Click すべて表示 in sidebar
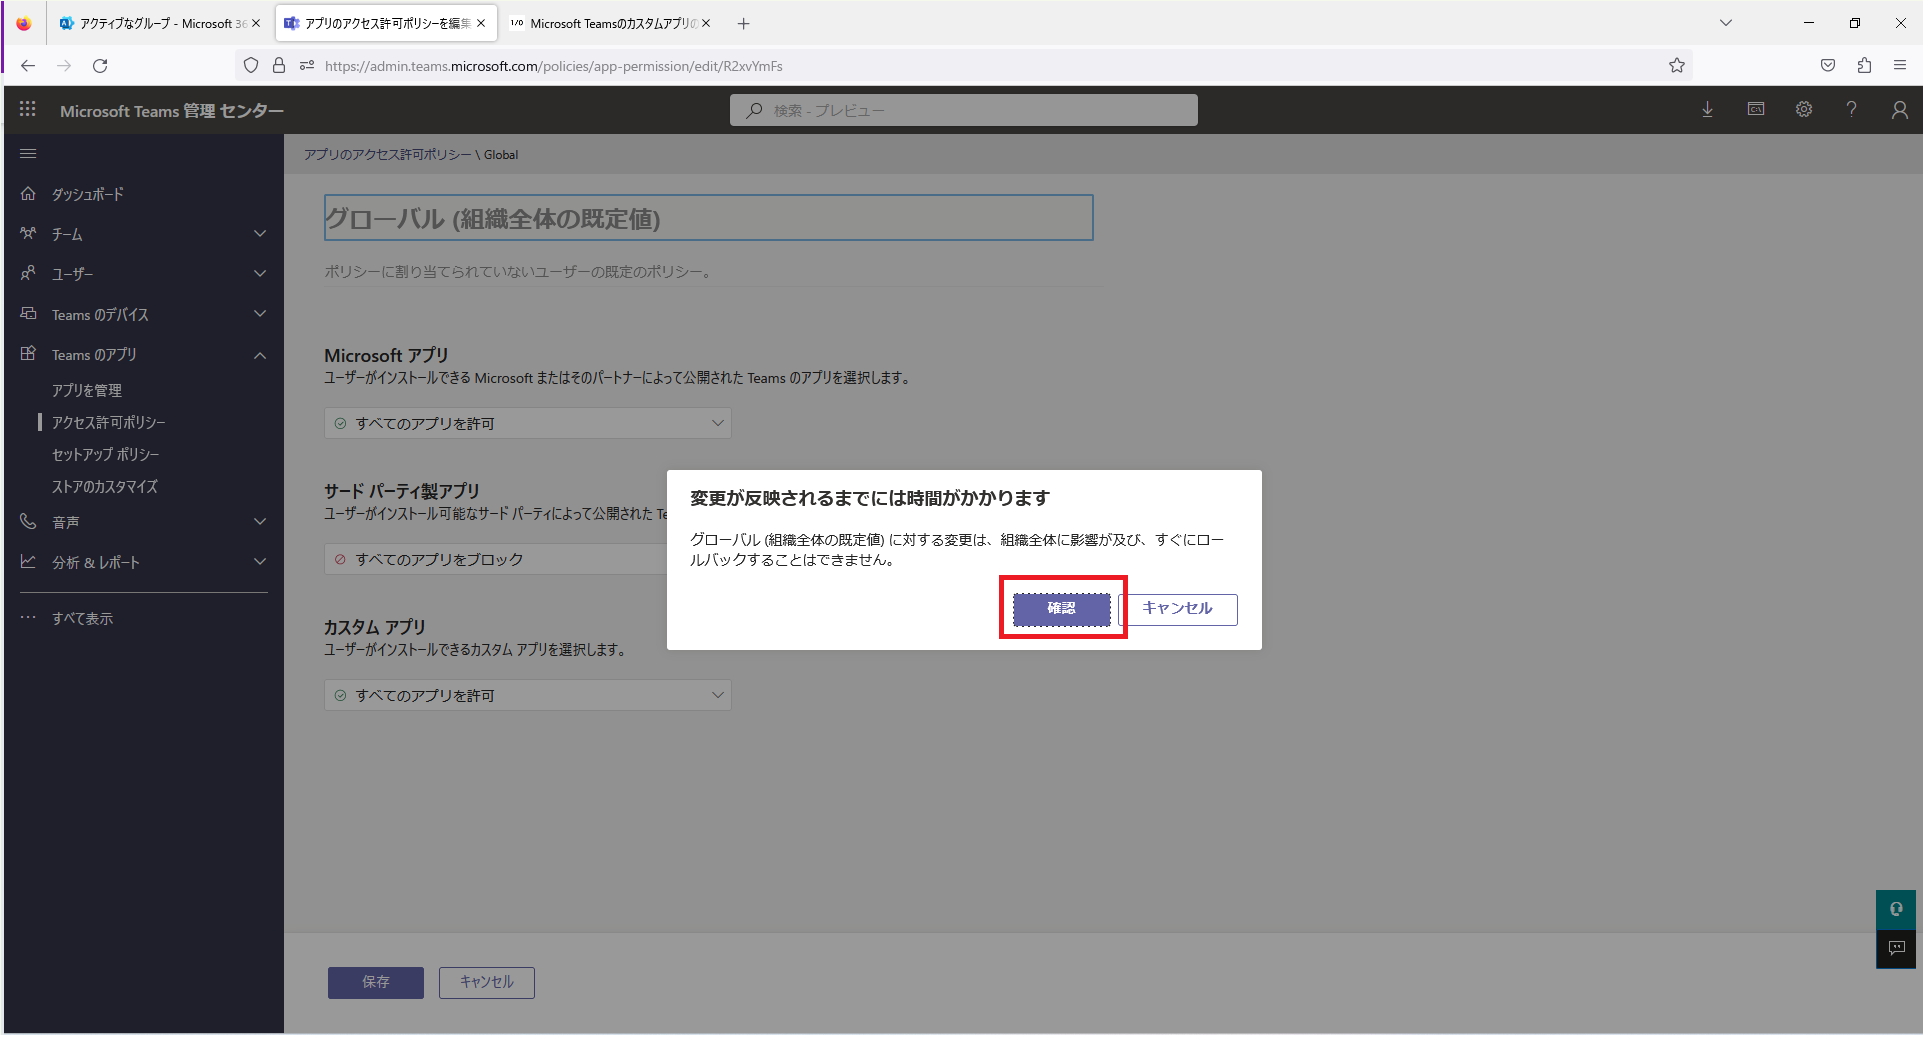This screenshot has width=1926, height=1038. pyautogui.click(x=83, y=618)
